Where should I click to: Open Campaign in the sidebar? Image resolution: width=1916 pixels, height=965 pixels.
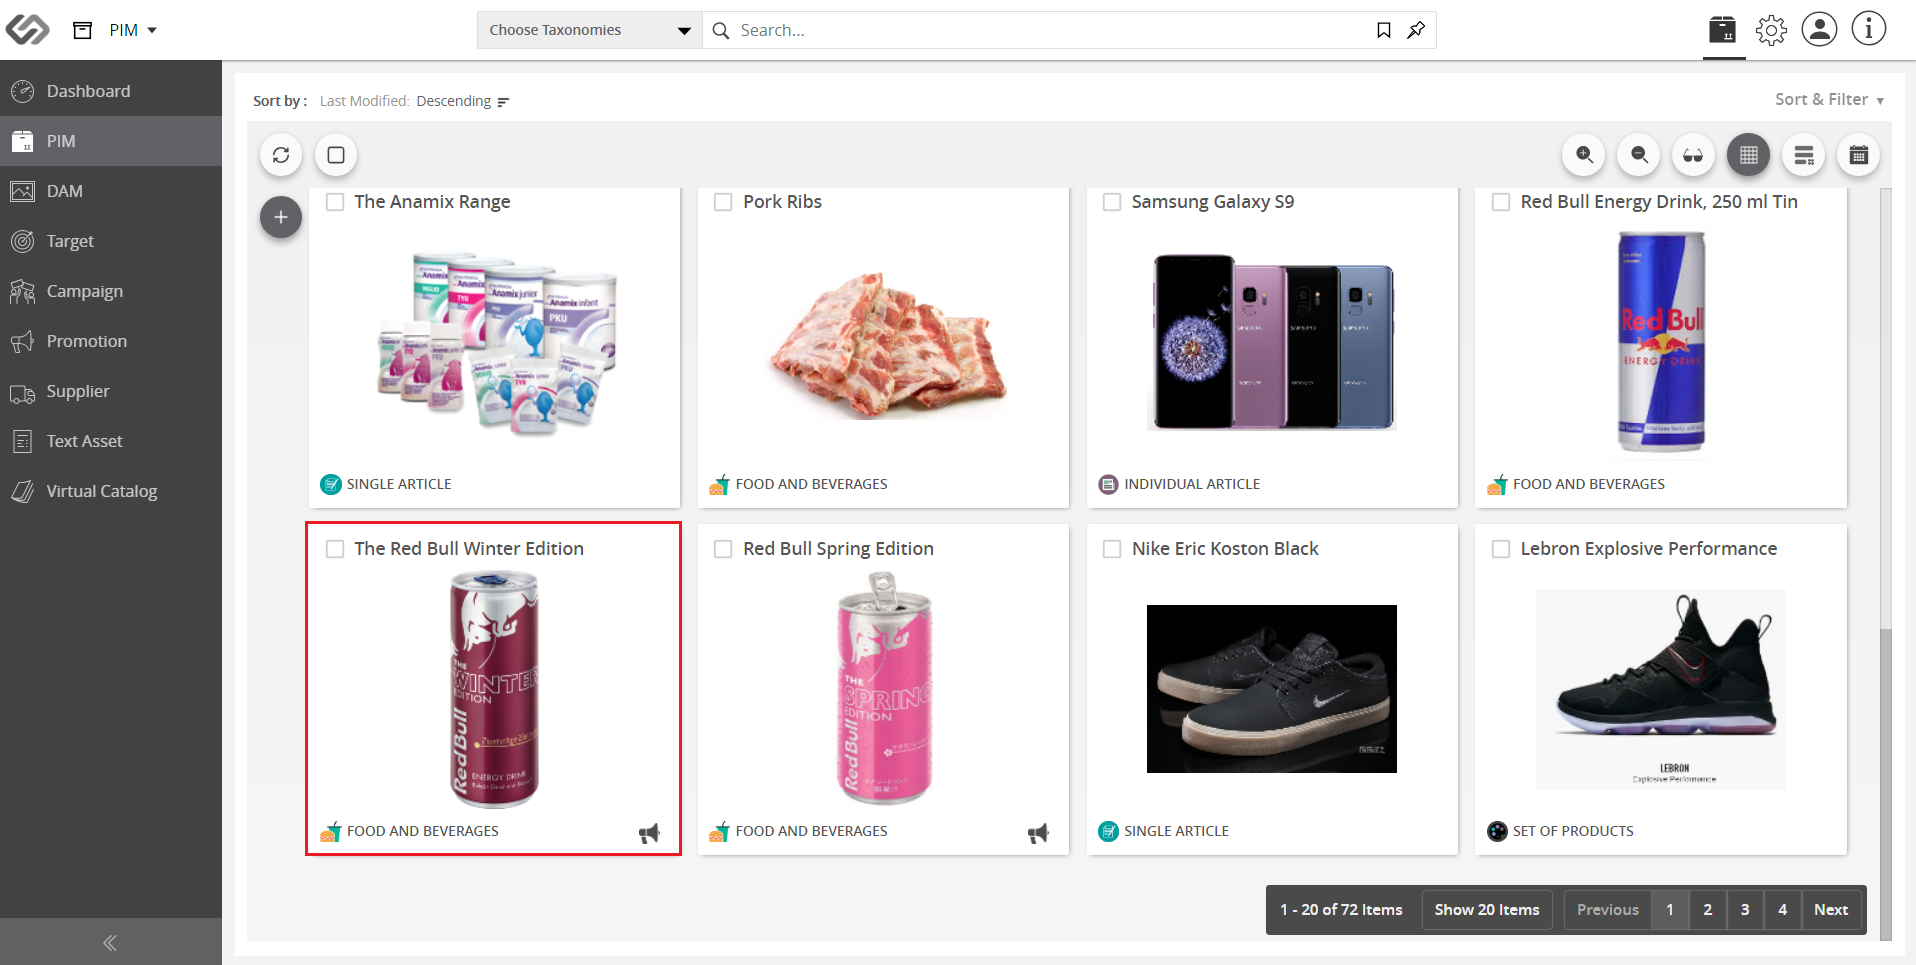click(x=111, y=291)
